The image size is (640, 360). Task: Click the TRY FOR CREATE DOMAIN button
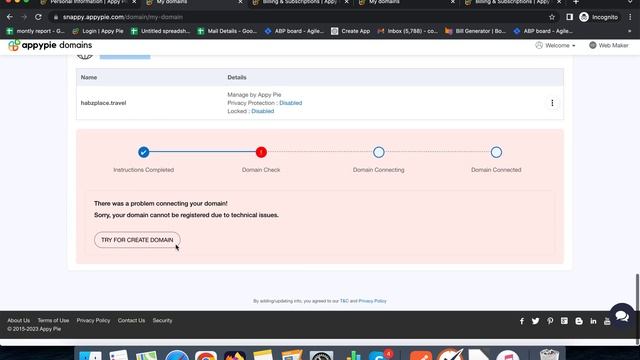pos(137,240)
